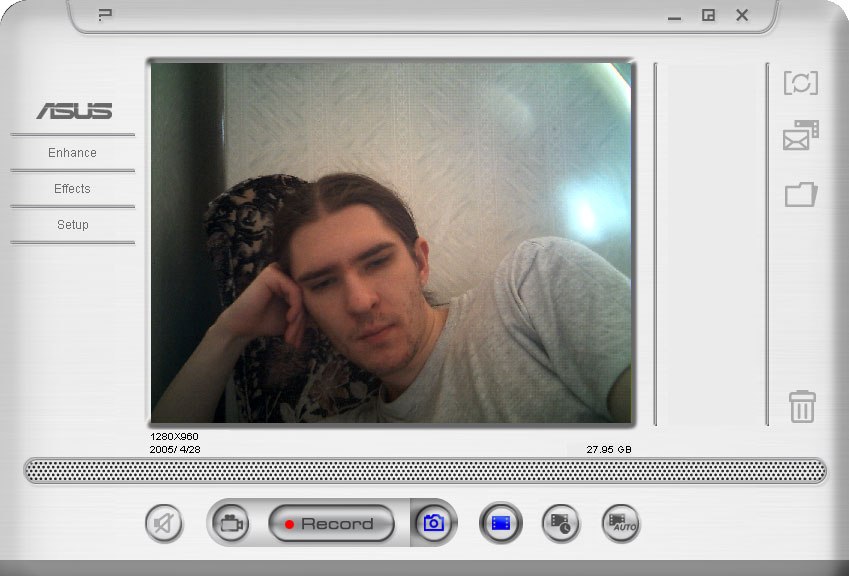
Task: Open the Enhance menu
Action: tap(72, 153)
